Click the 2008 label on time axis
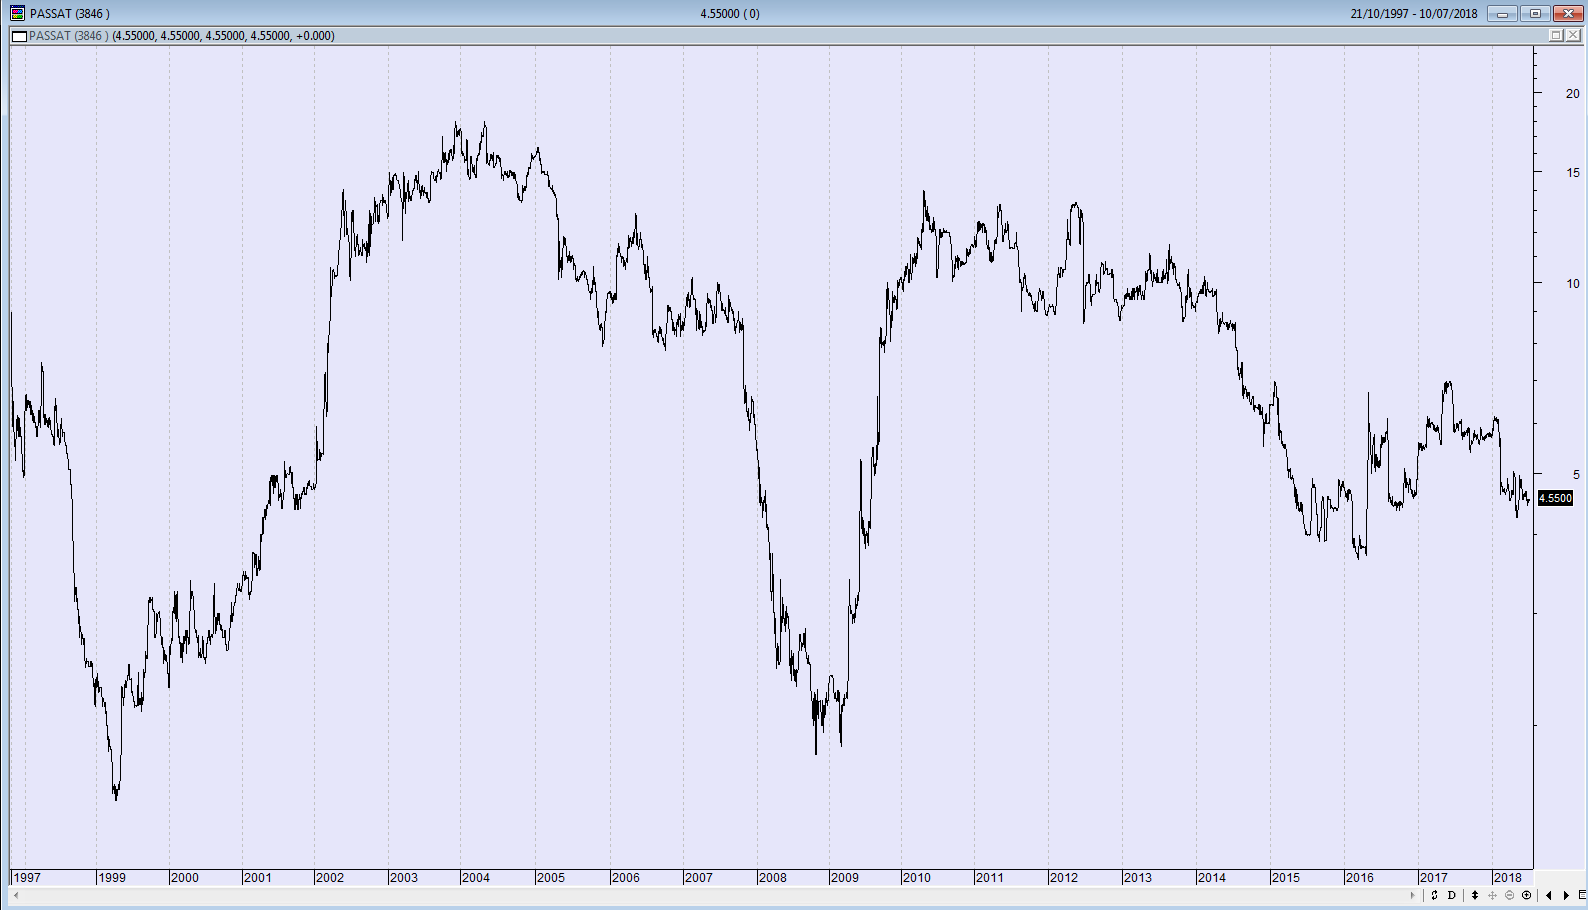The height and width of the screenshot is (910, 1588). click(x=773, y=878)
